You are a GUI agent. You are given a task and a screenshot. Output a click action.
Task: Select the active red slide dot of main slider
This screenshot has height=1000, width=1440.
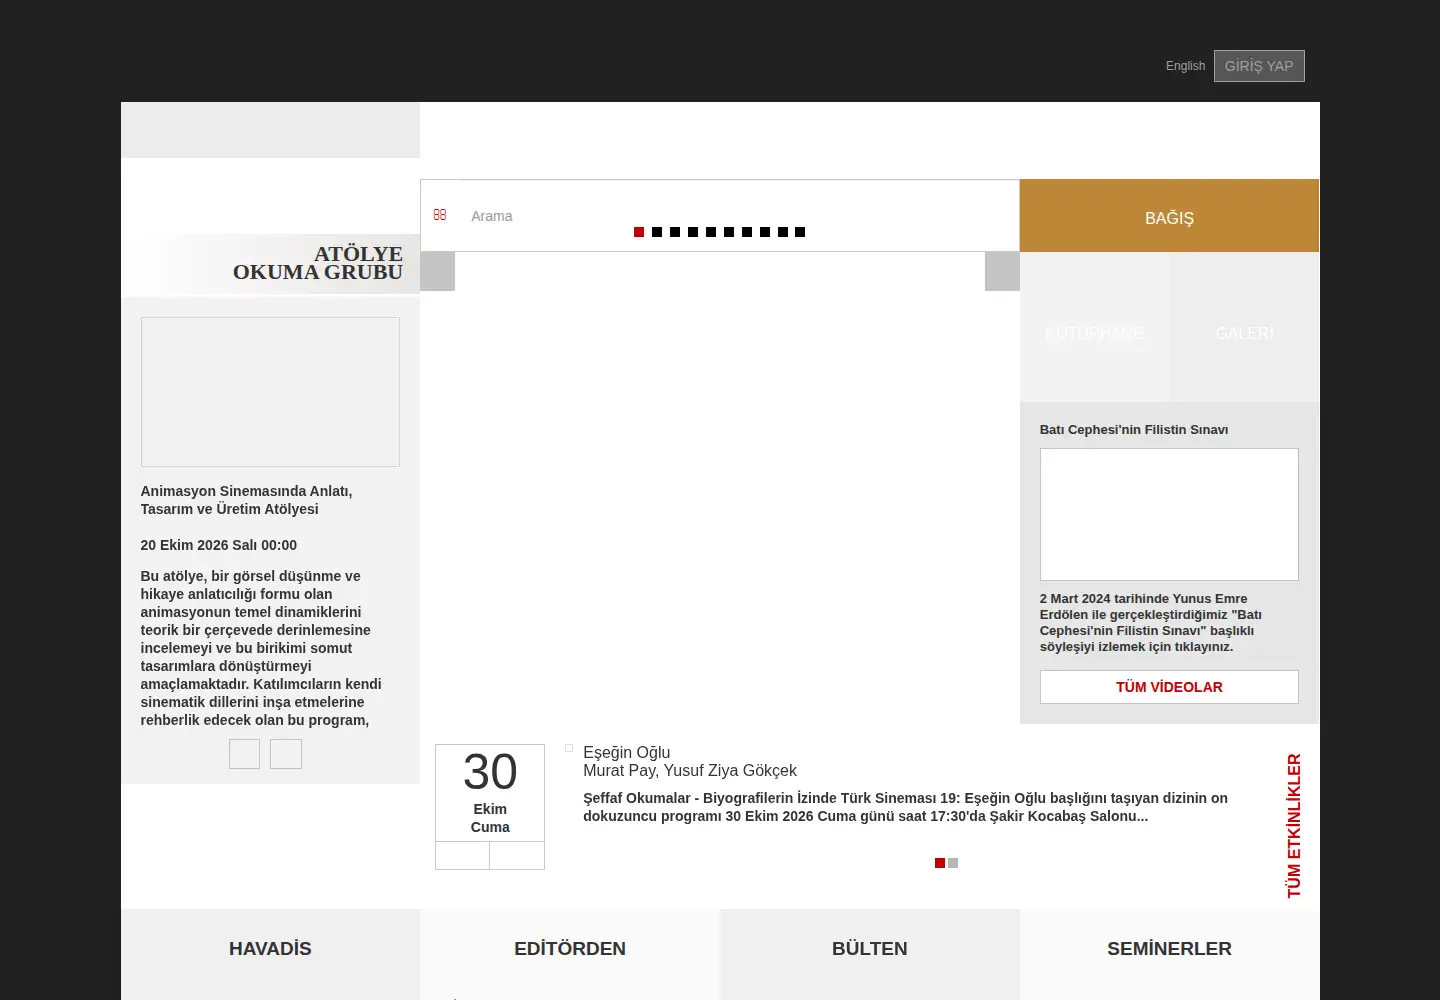(x=639, y=232)
